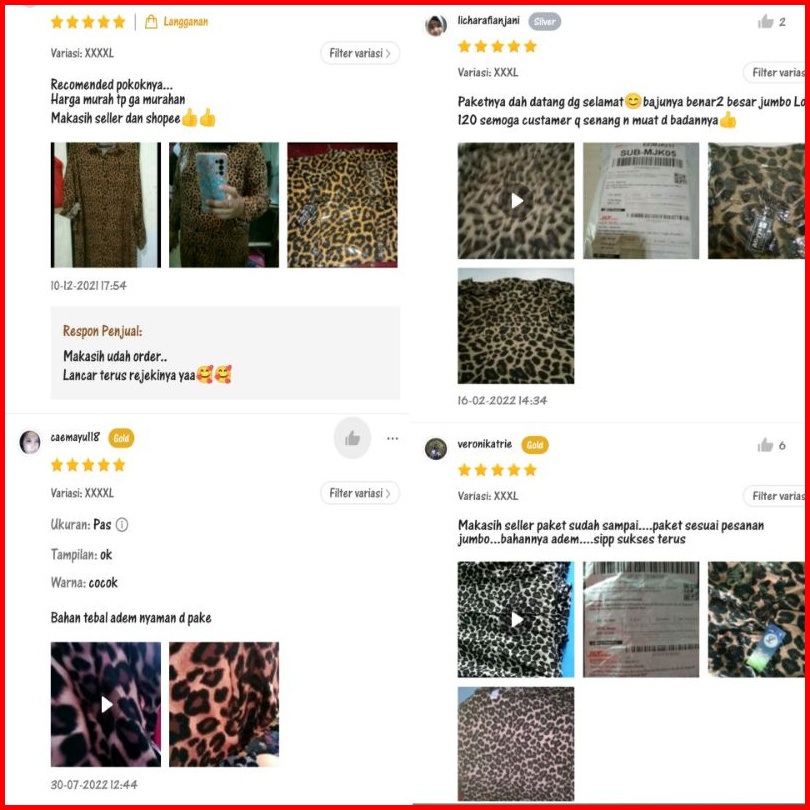
Task: Open hanging leopard dress photo
Action: pyautogui.click(x=105, y=205)
